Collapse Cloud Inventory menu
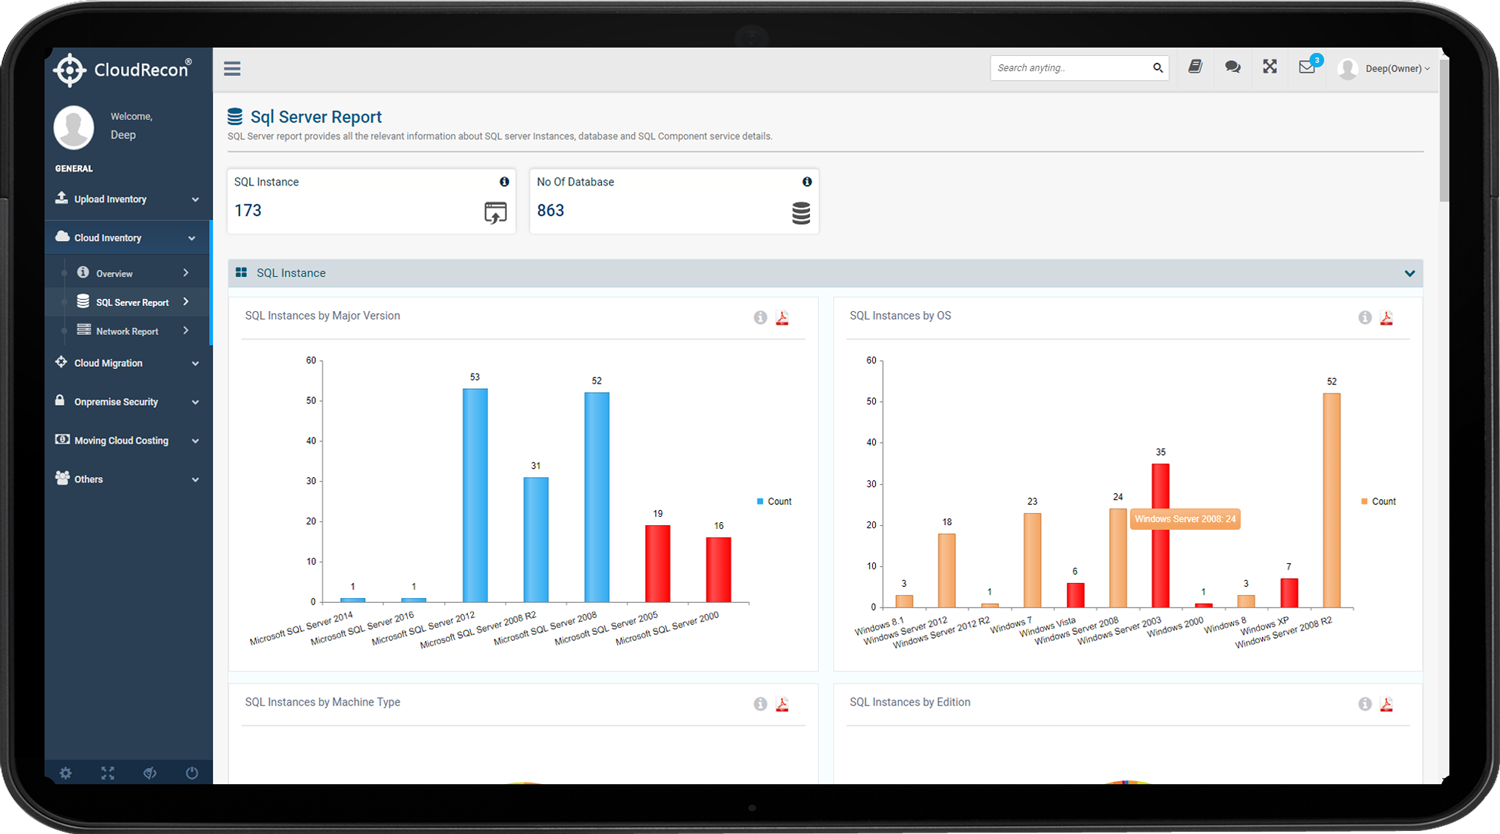This screenshot has height=834, width=1500. [x=128, y=238]
